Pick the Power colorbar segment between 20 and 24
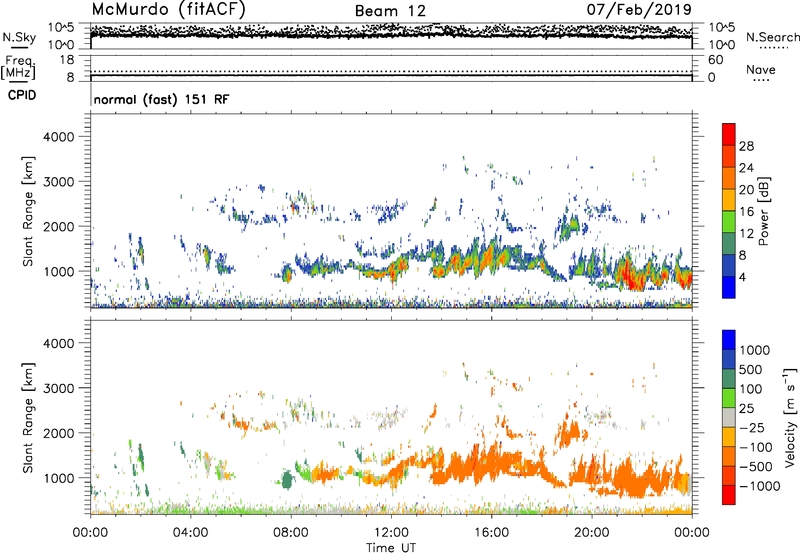 coord(729,178)
